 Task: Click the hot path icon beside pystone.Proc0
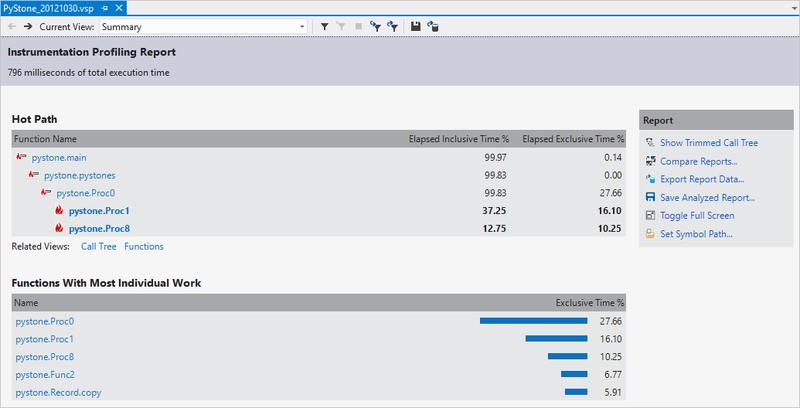coord(46,193)
